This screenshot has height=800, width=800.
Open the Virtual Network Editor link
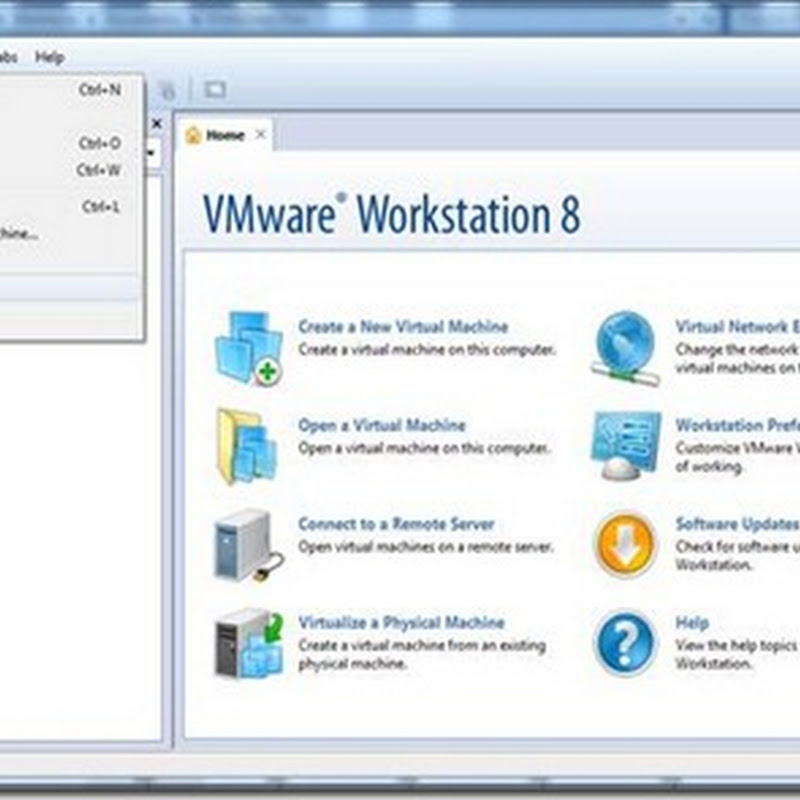[737, 327]
